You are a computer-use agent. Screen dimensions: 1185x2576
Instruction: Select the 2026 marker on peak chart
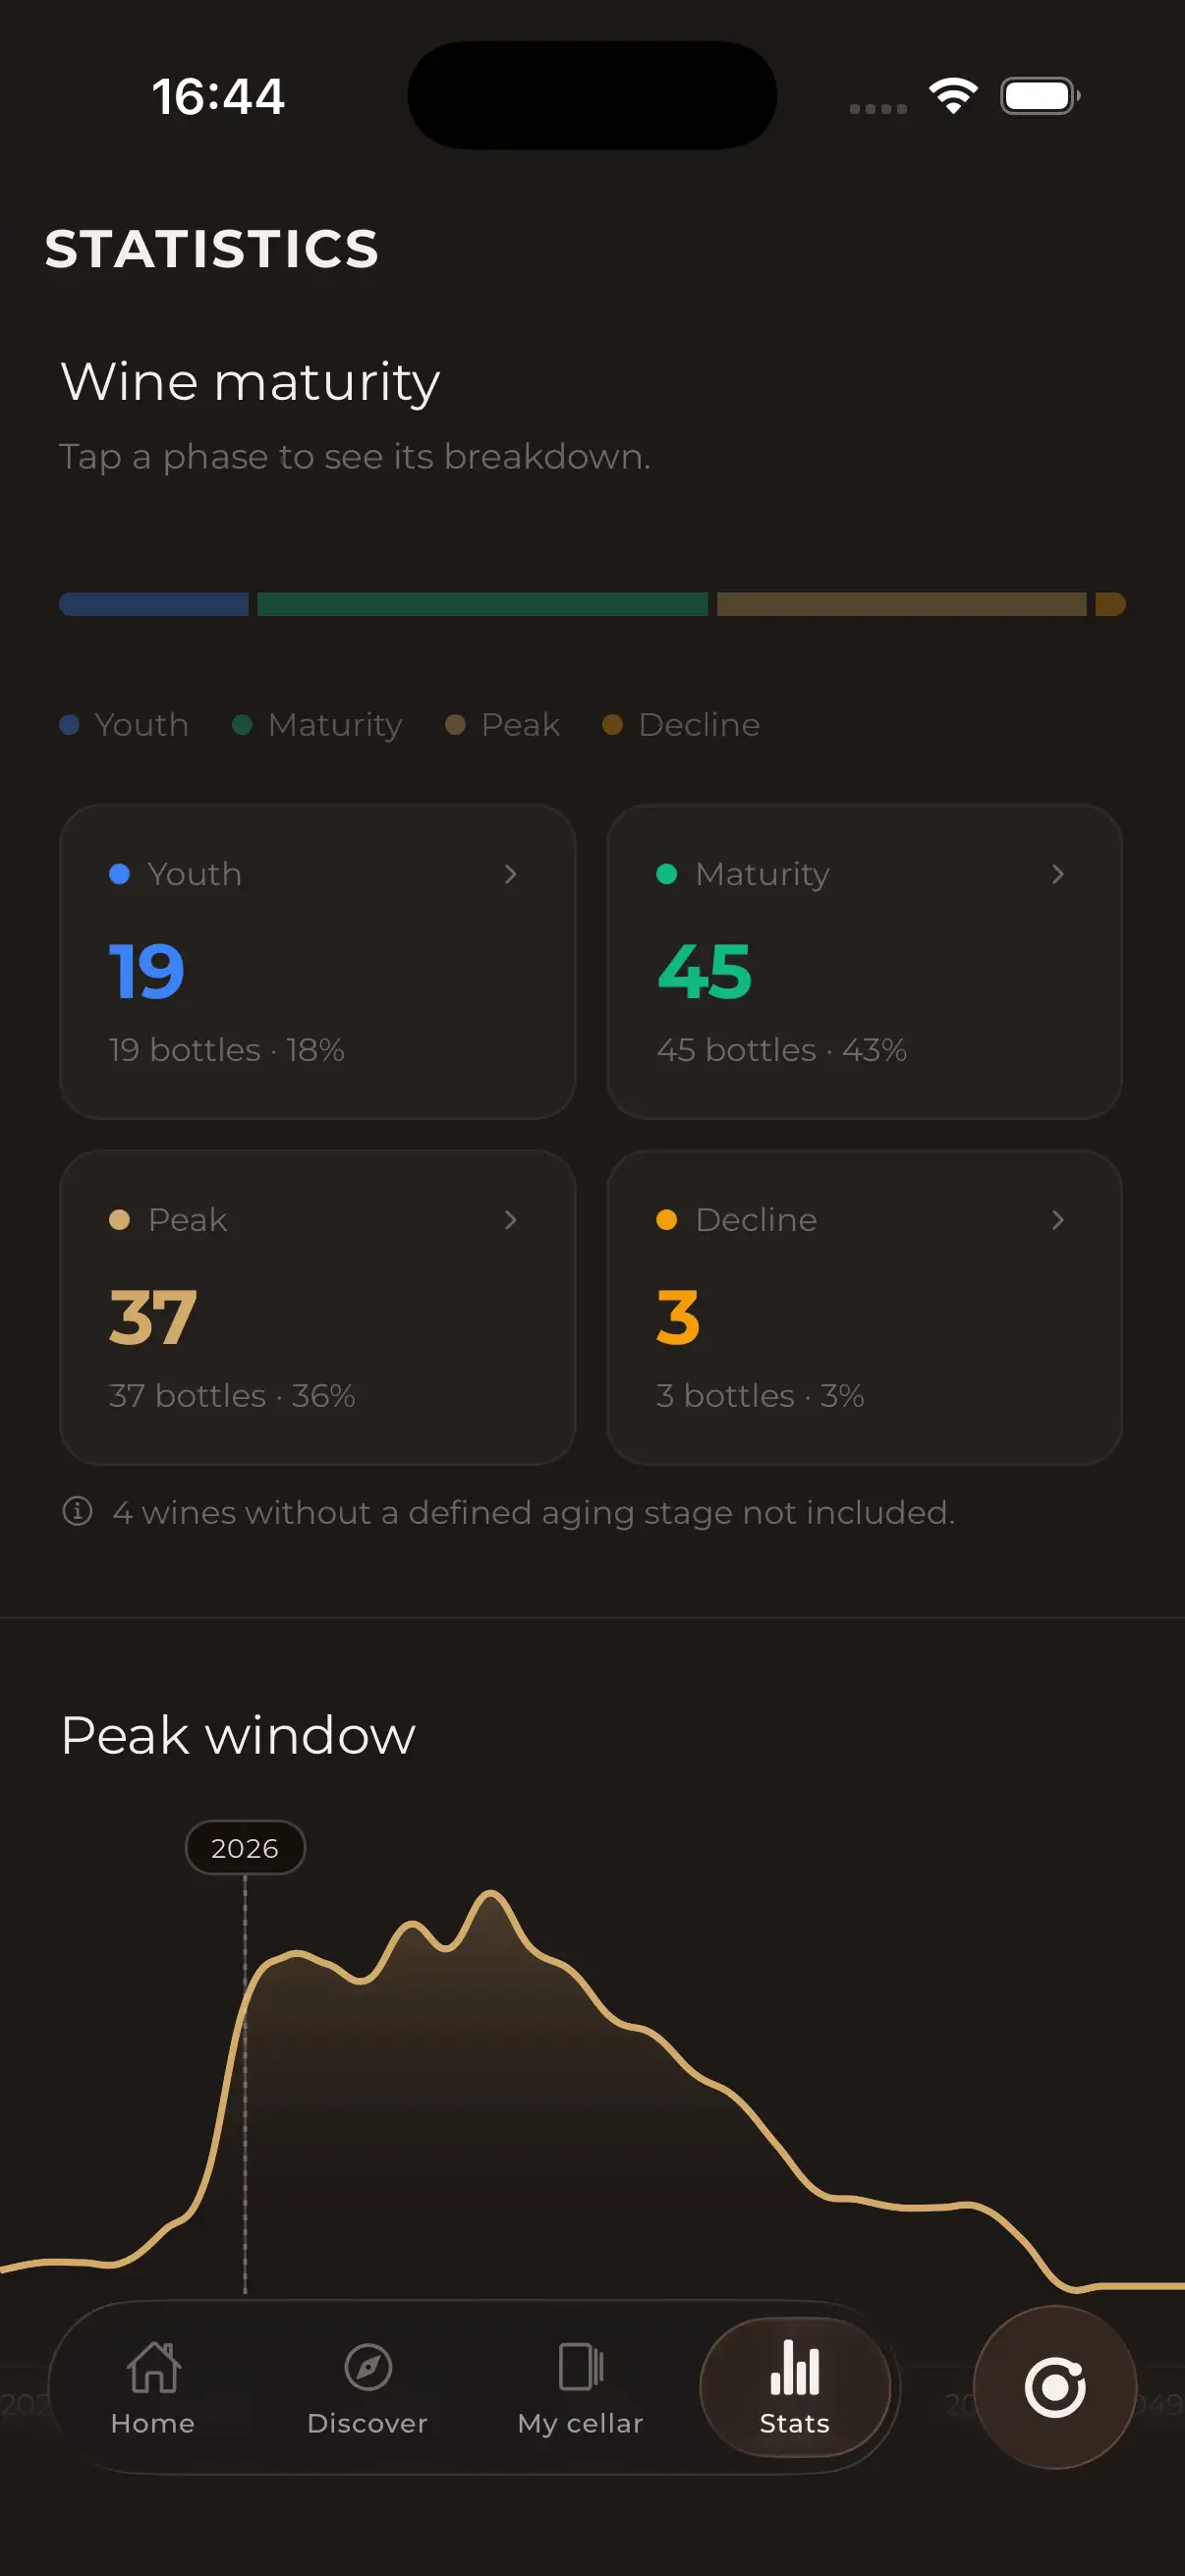tap(245, 1848)
